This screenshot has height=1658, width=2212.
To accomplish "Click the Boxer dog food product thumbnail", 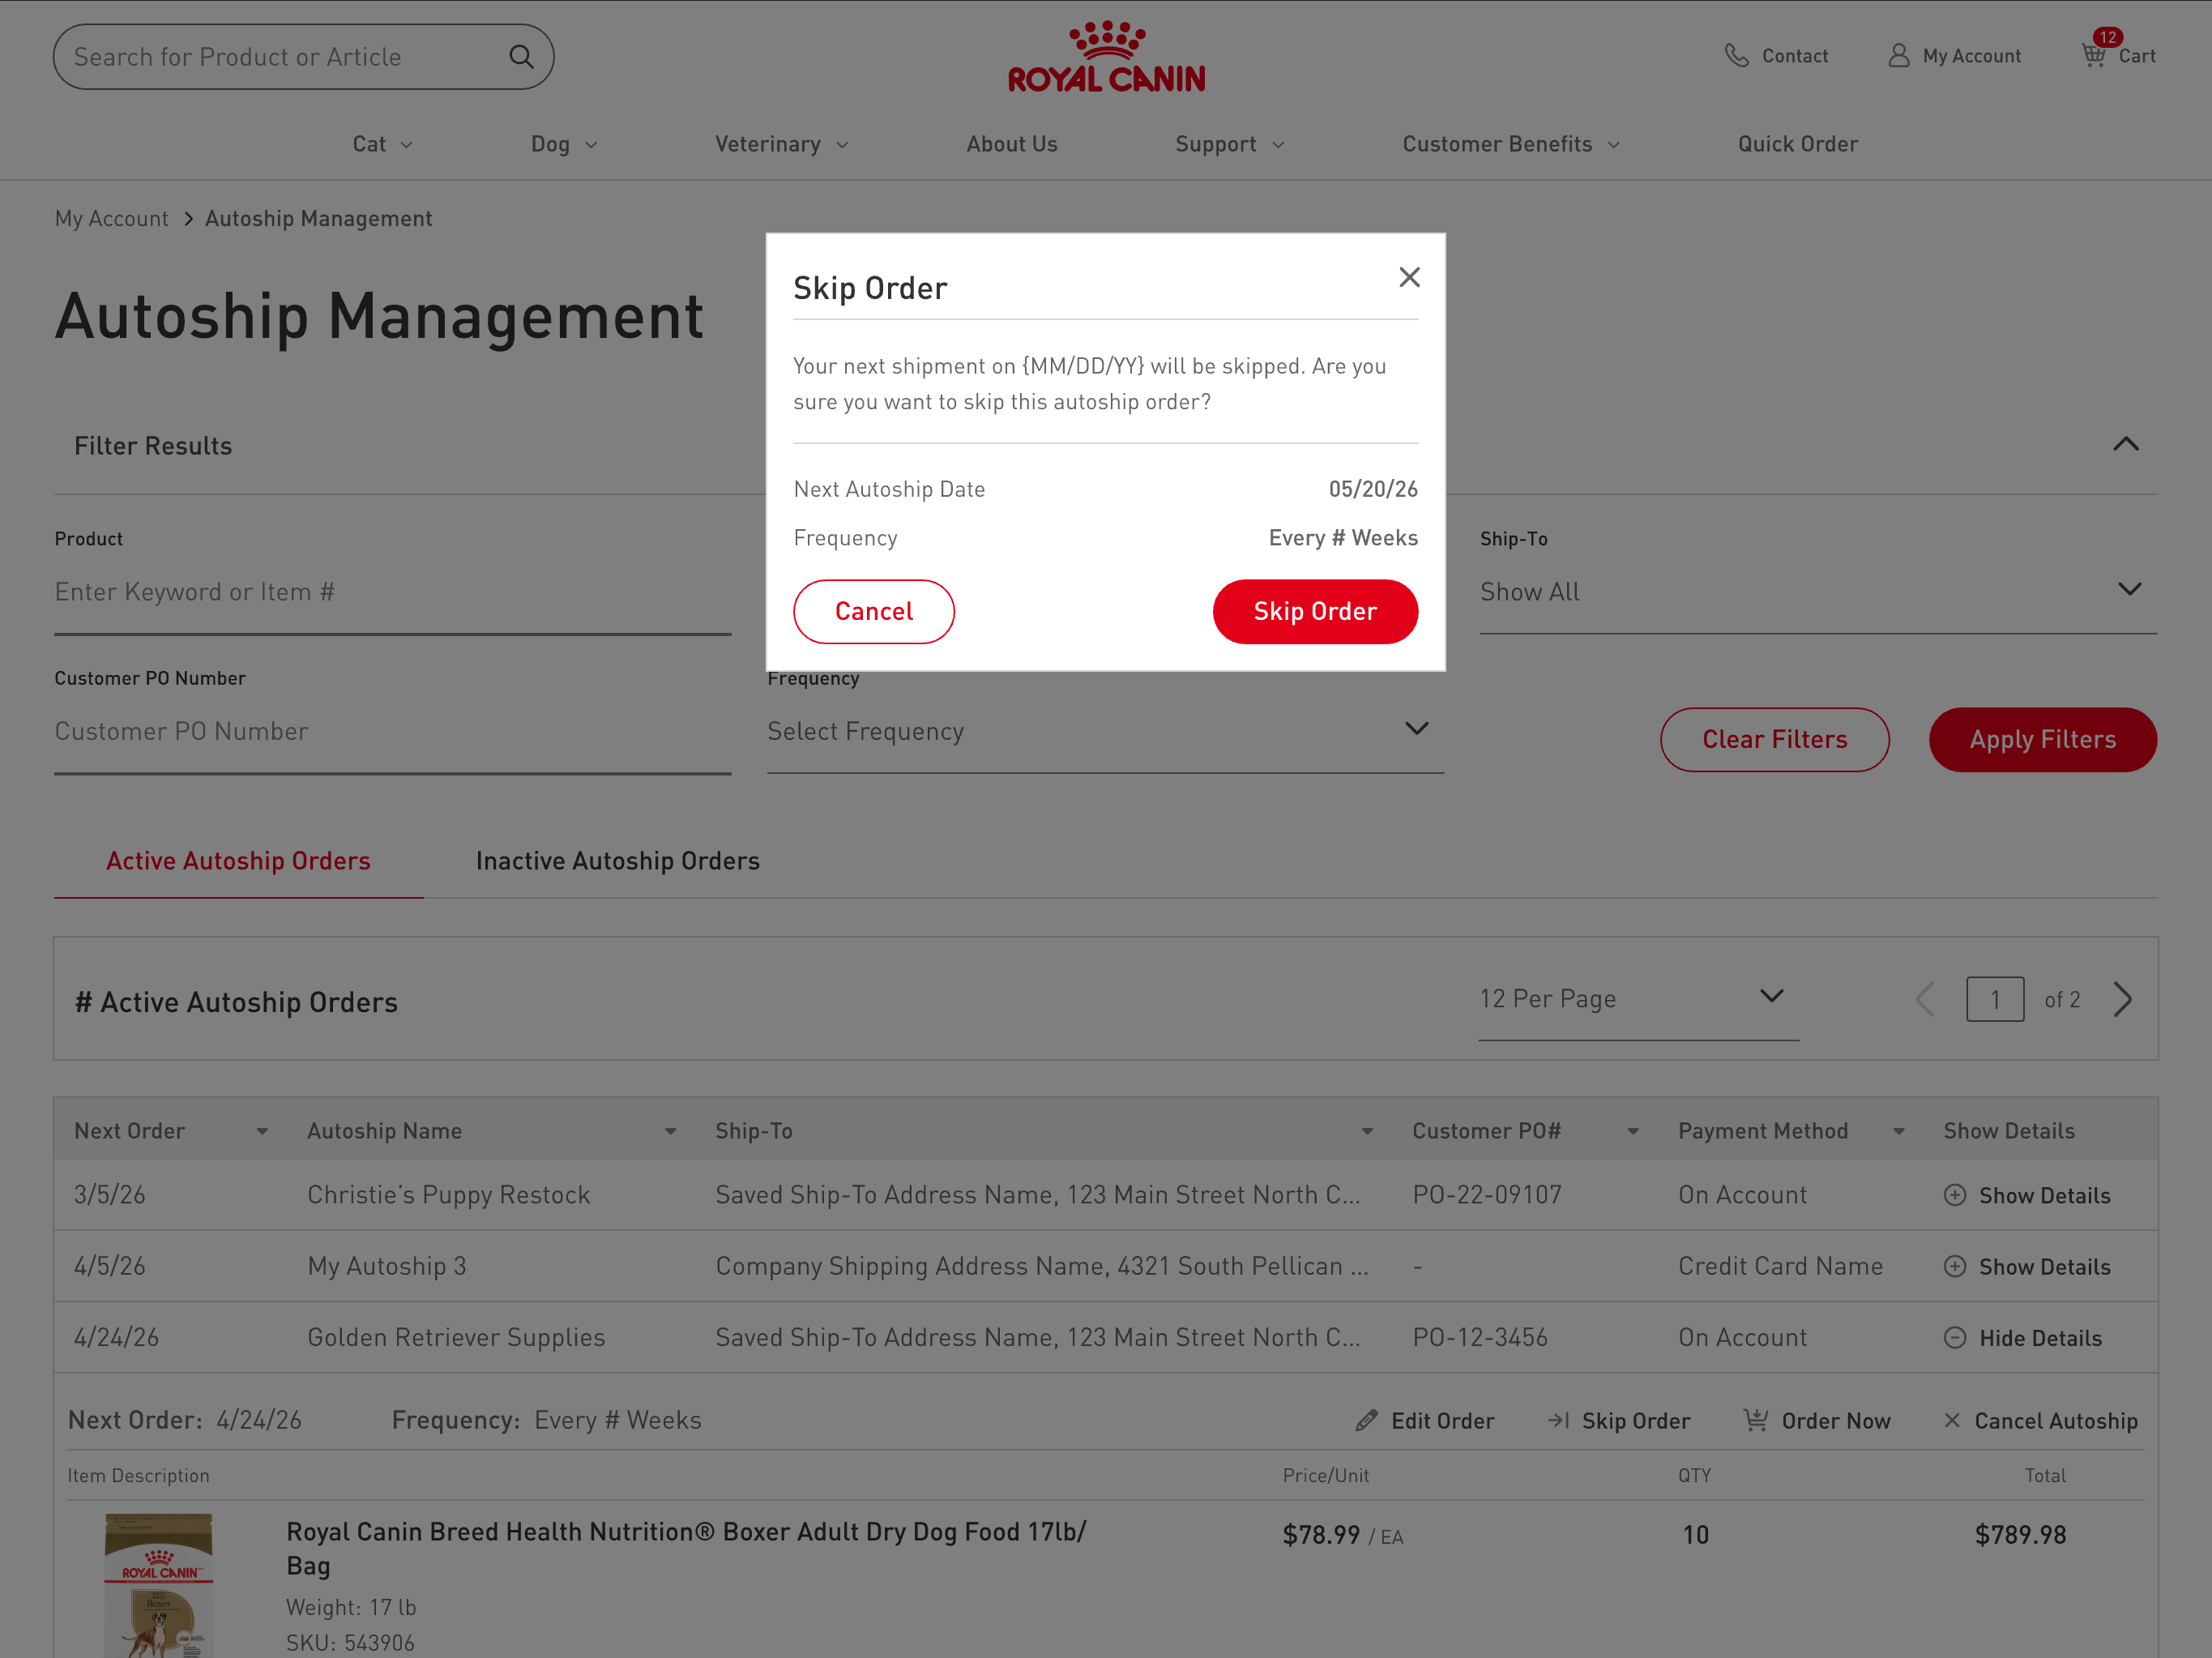I will pos(158,1585).
